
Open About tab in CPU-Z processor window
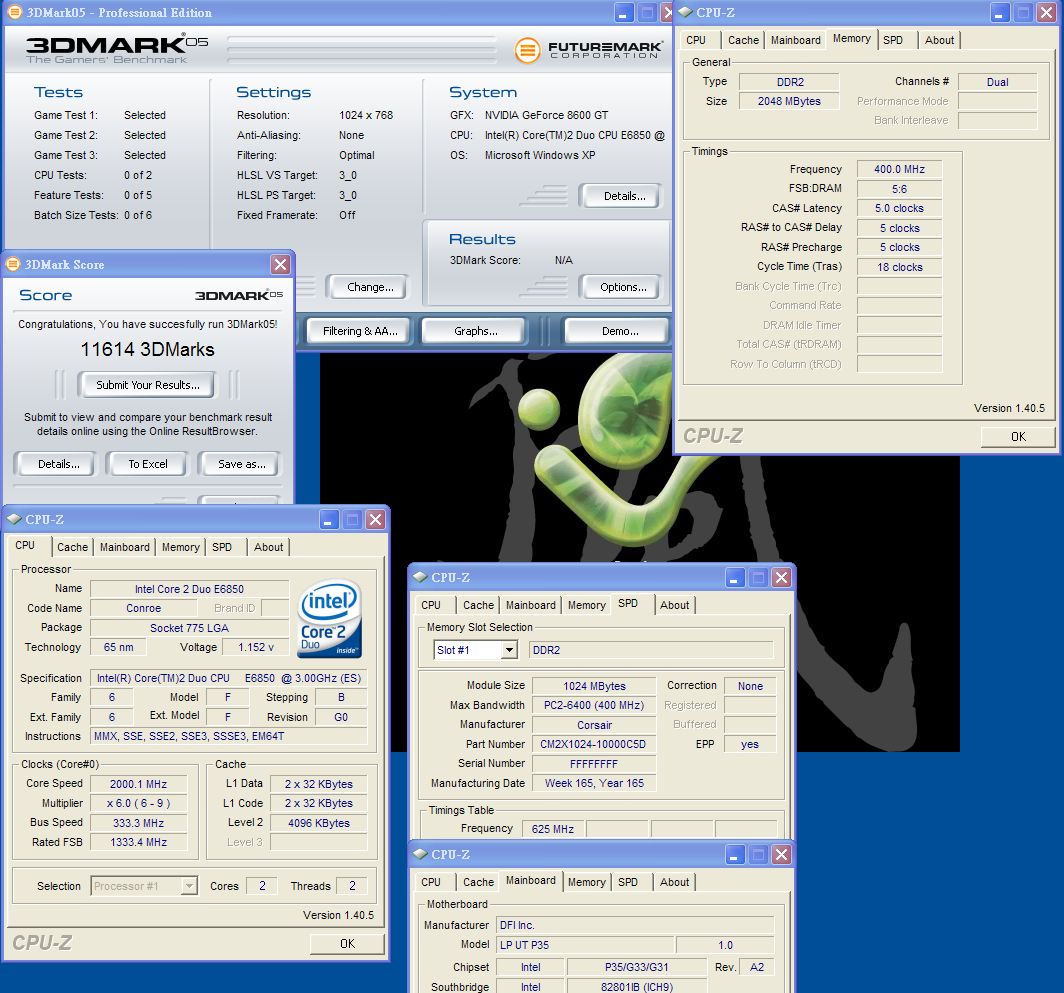pos(269,547)
